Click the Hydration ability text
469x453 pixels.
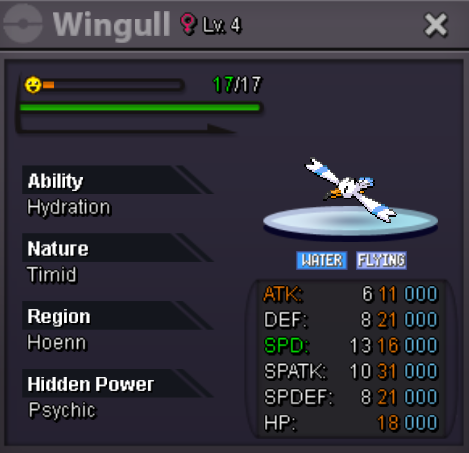click(69, 208)
